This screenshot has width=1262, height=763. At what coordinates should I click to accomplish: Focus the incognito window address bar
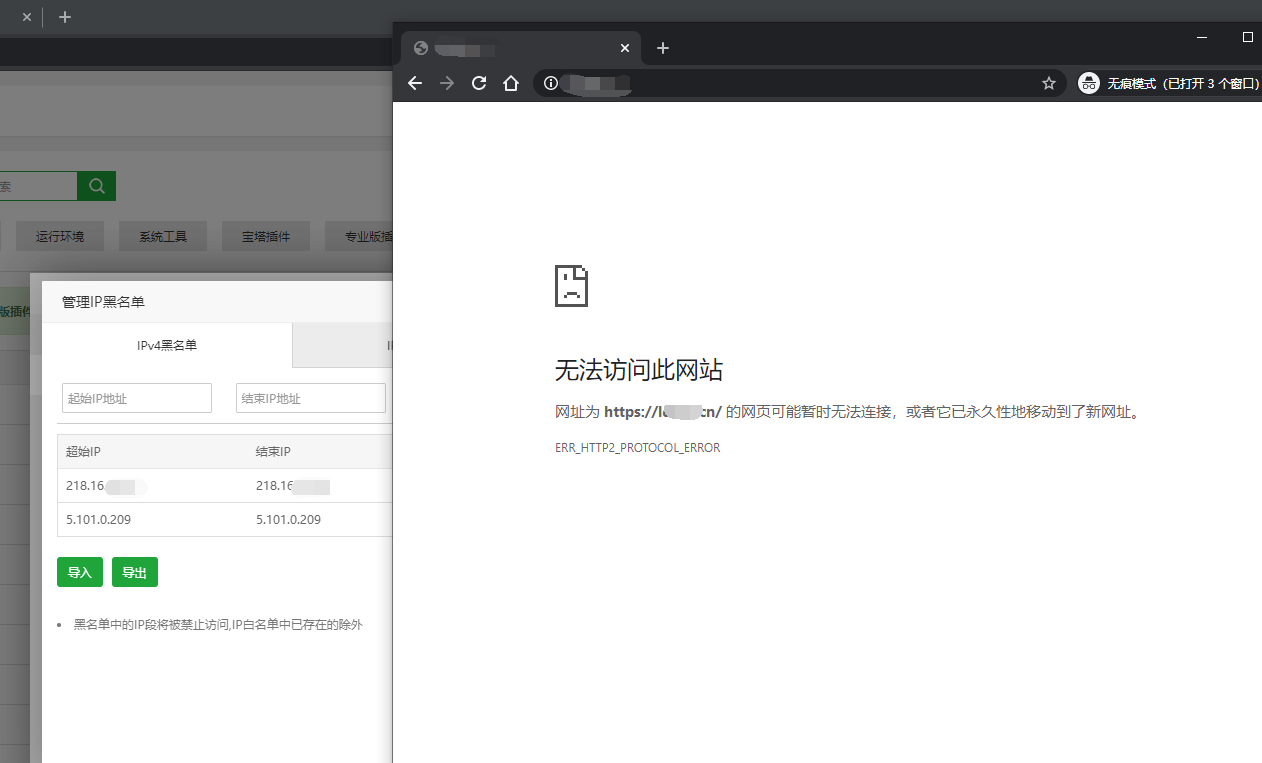click(x=800, y=84)
